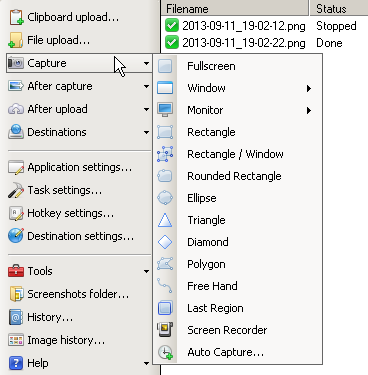
Task: Click the Screen Recorder icon
Action: (x=165, y=330)
